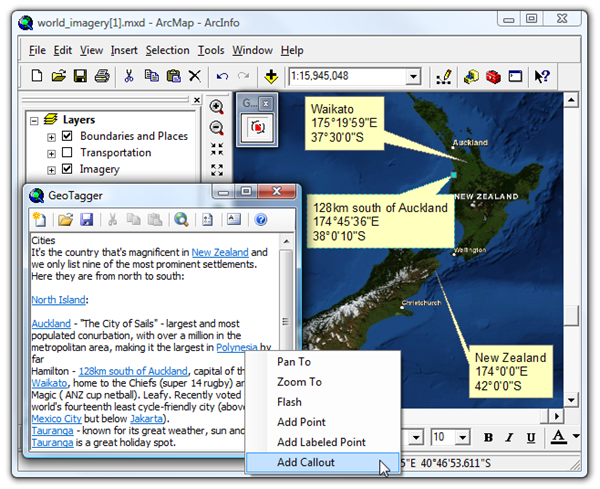The height and width of the screenshot is (489, 600).
Task: Uncheck the Boundaries and Places layer
Action: tap(67, 135)
